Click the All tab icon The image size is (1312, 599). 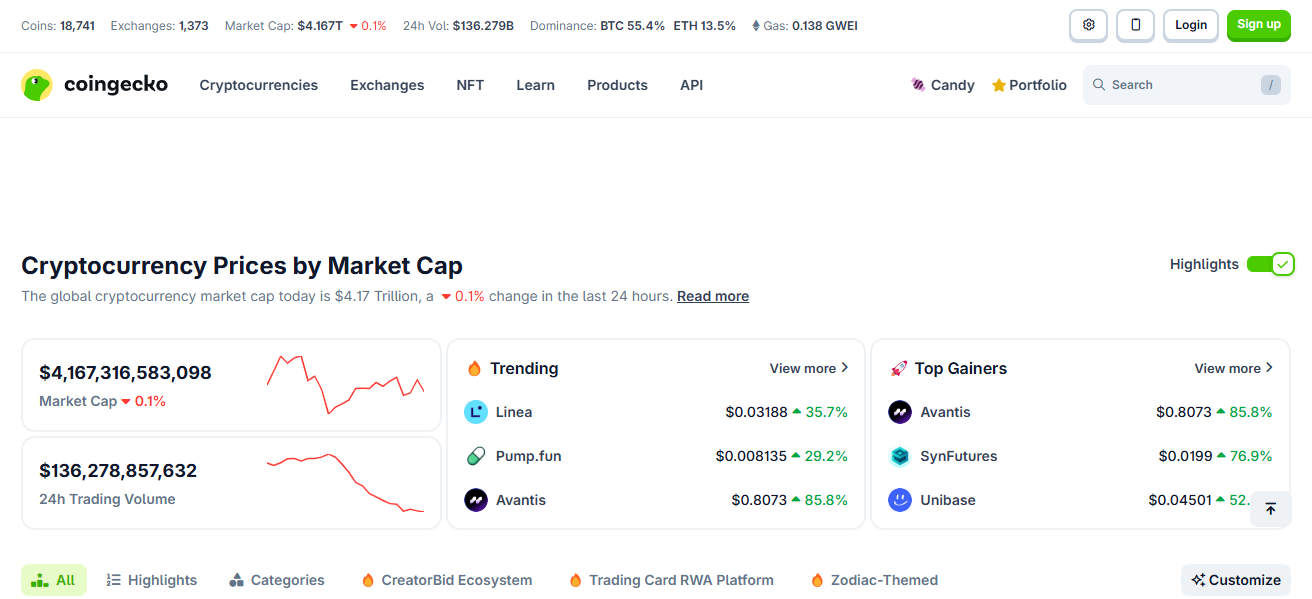click(x=40, y=580)
